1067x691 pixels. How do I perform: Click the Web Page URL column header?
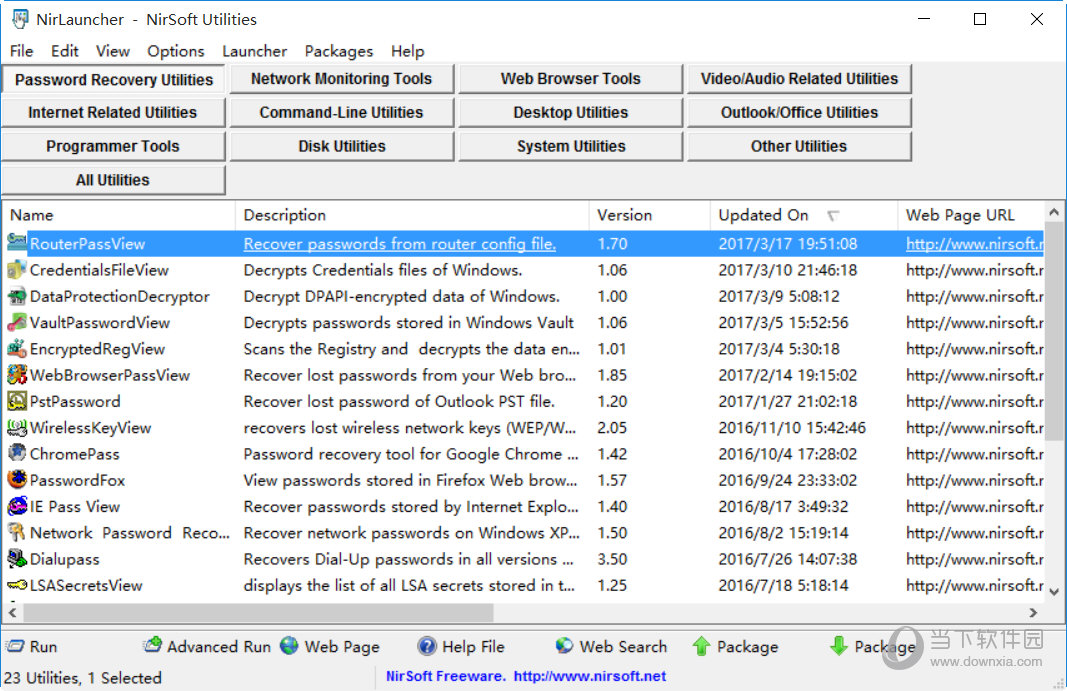click(971, 215)
